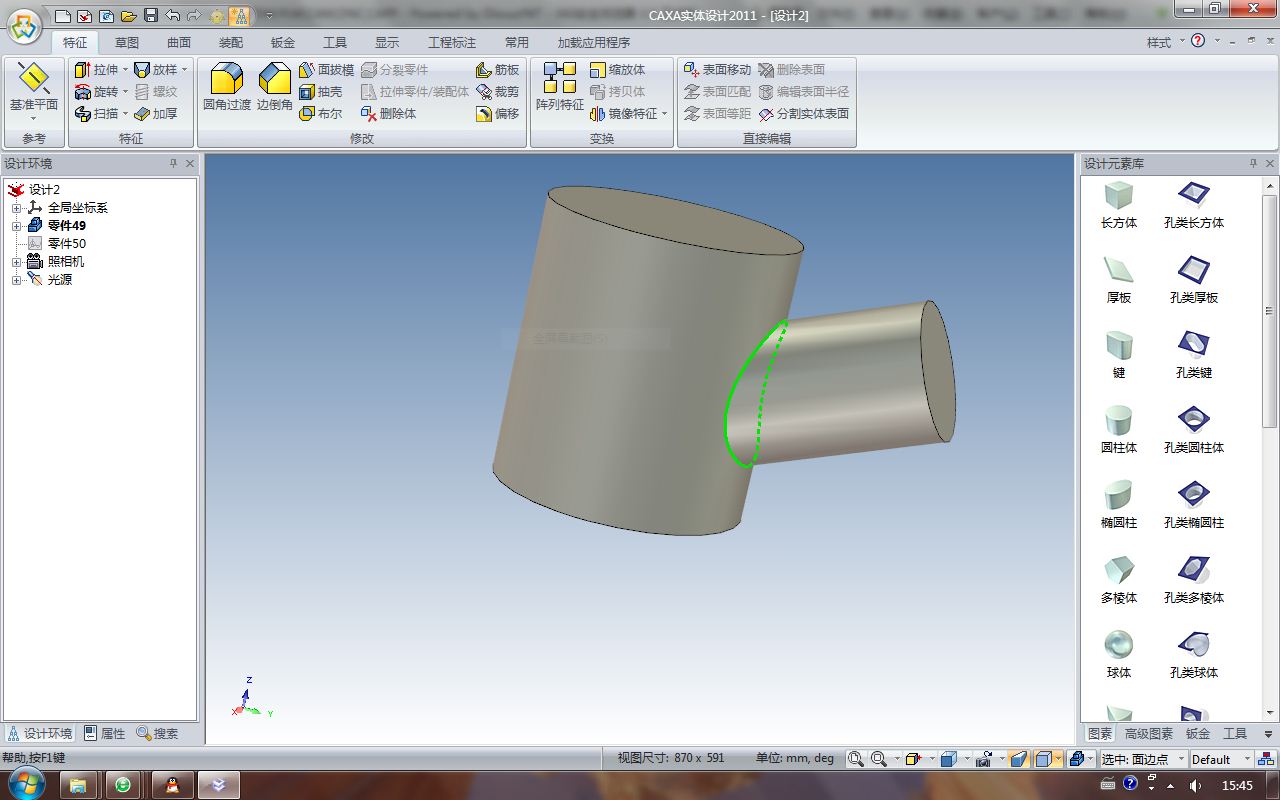
Task: Pick the 孔类圆柱体 hole cylinder element
Action: click(1194, 429)
